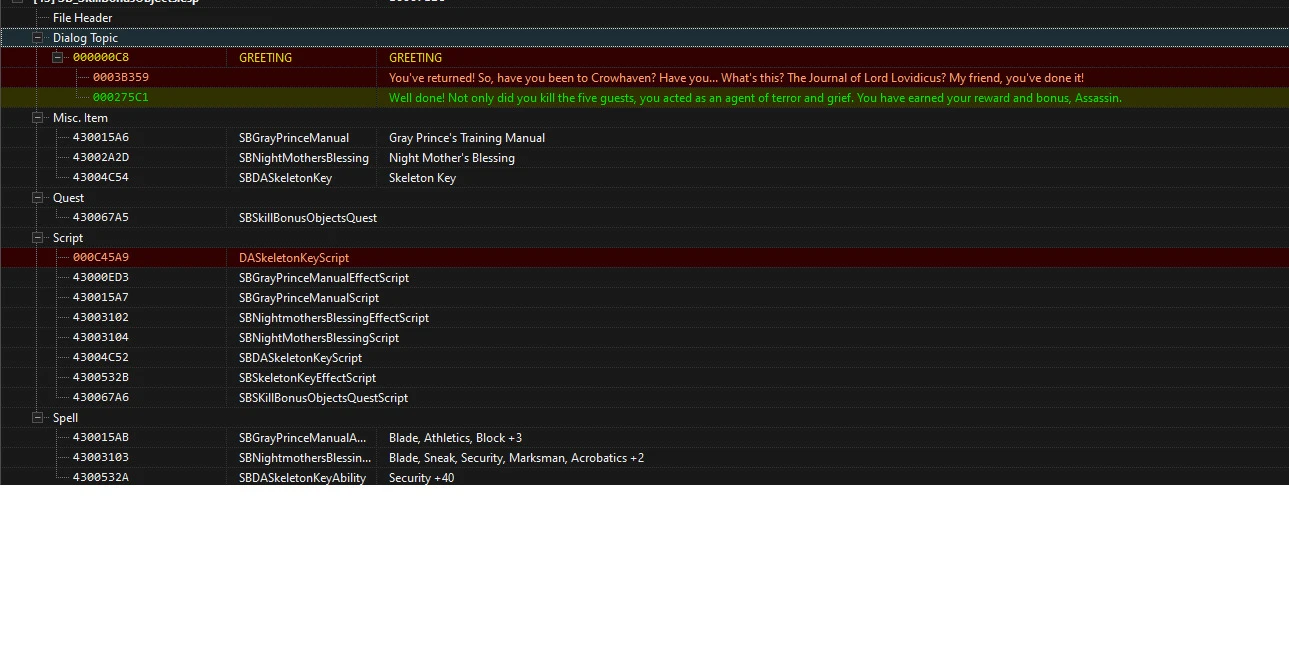Click the SBNightMothersBlessing misc item record

(x=303, y=158)
